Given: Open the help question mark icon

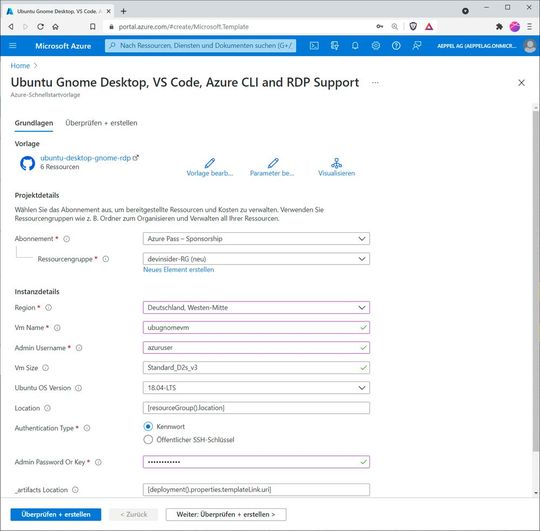Looking at the screenshot, I should 396,45.
